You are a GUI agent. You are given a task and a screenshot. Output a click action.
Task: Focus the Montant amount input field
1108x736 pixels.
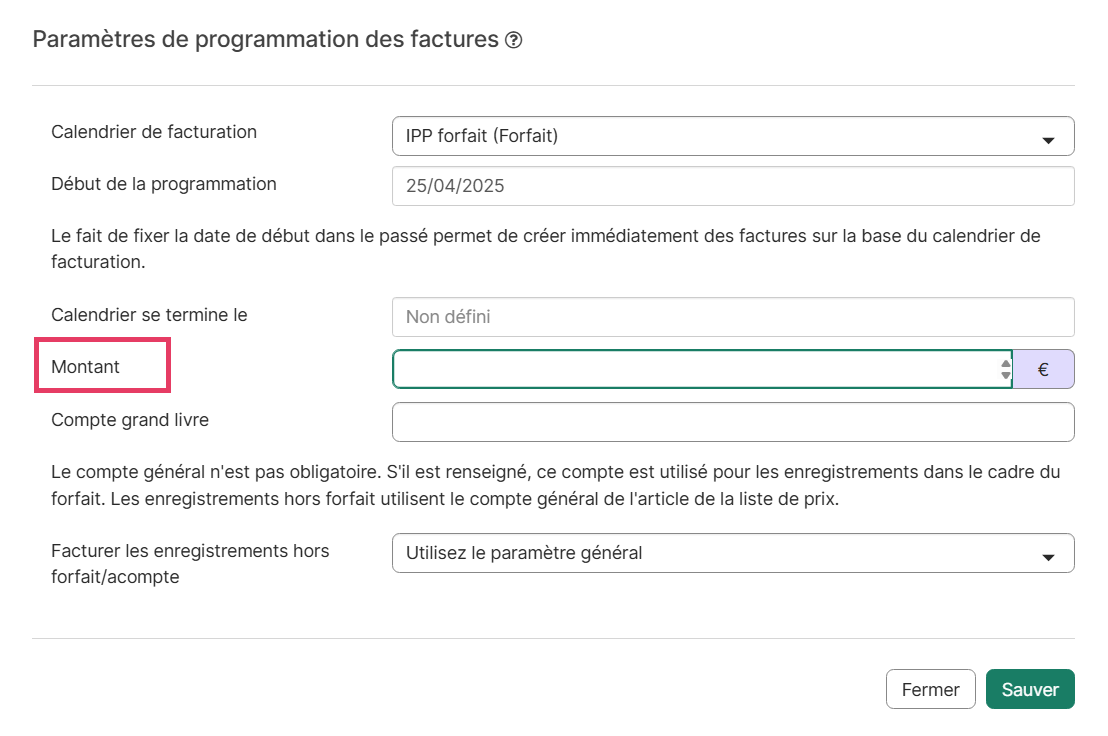tap(695, 369)
